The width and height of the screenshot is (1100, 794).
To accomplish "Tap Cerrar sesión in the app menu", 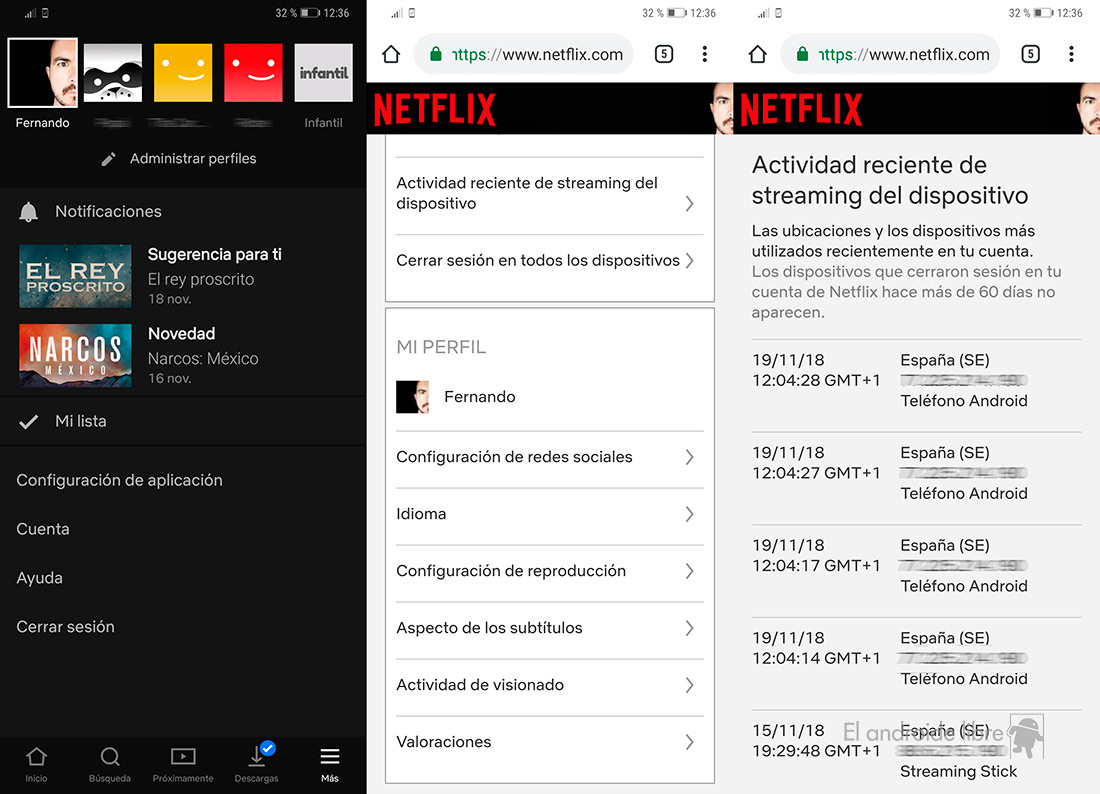I will [65, 627].
